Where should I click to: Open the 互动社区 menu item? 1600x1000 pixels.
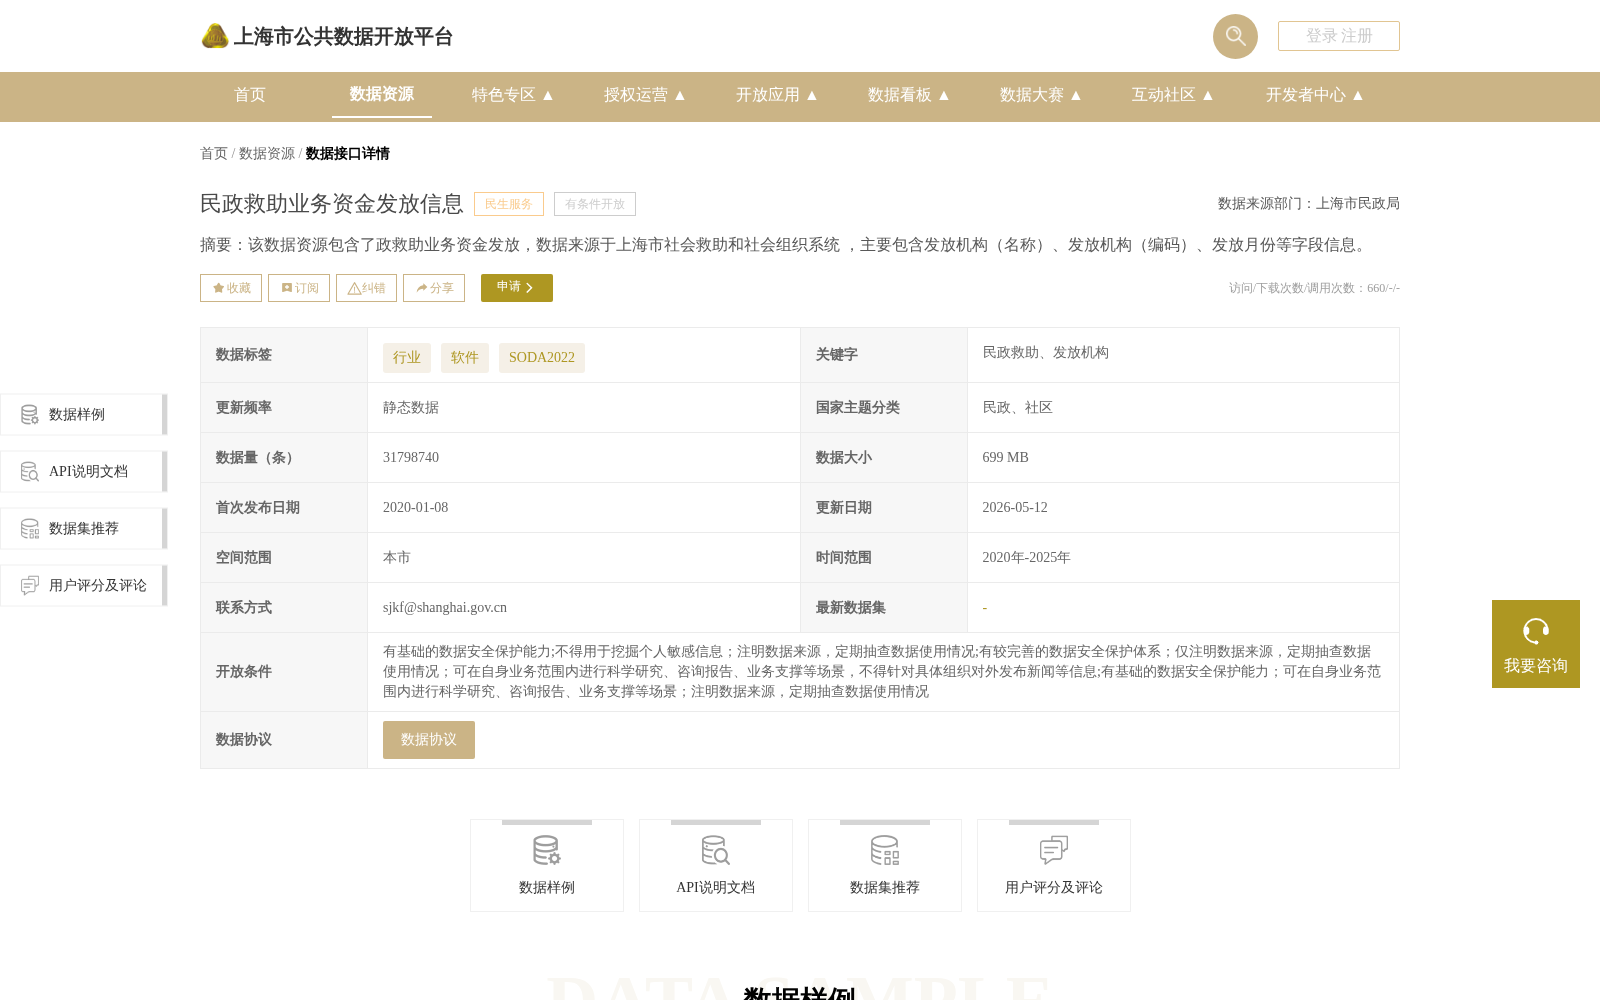point(1164,95)
